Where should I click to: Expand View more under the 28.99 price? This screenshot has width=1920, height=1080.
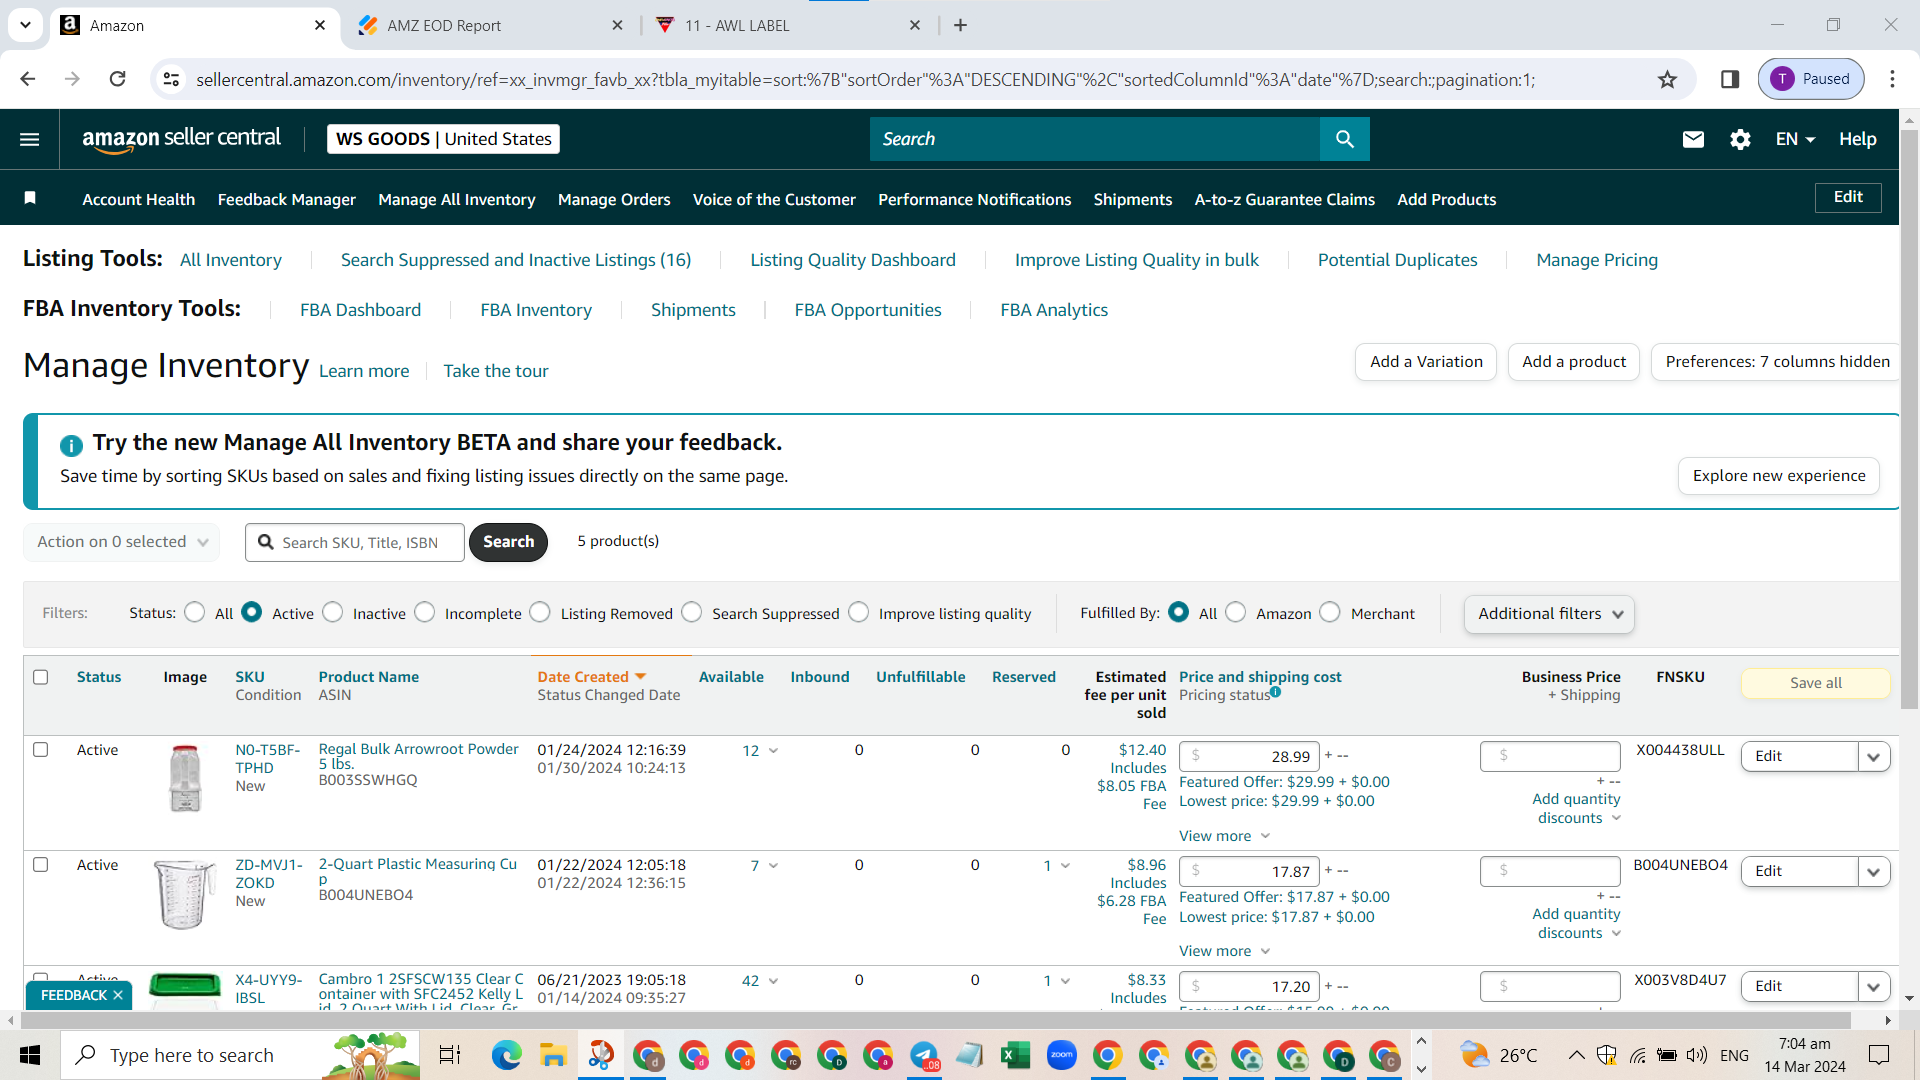pyautogui.click(x=1224, y=836)
